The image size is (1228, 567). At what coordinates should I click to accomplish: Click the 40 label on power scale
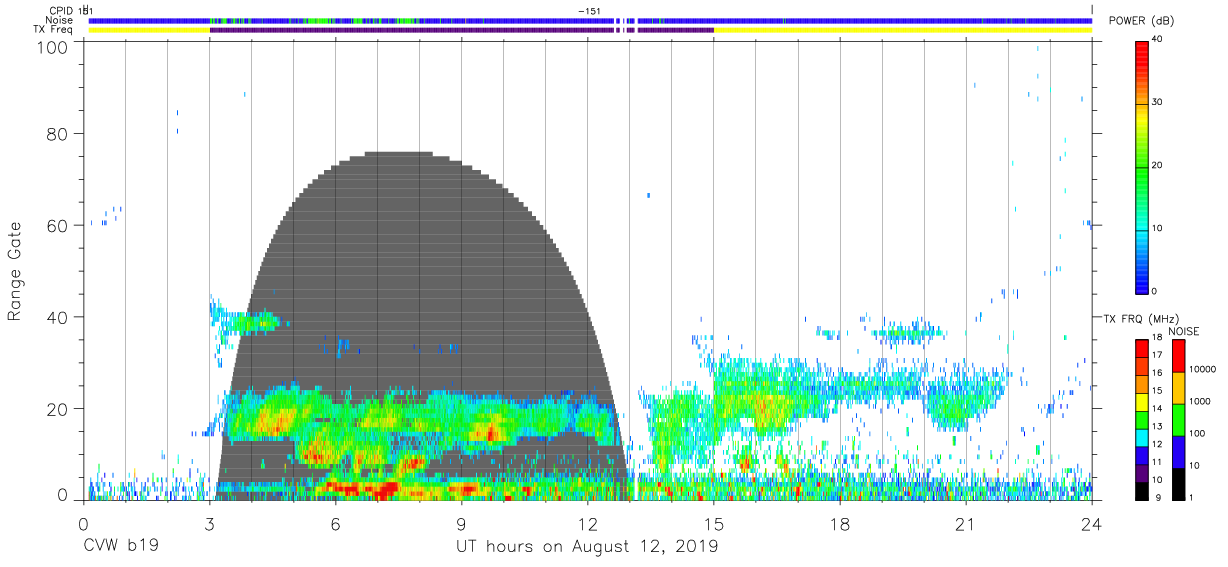[1157, 40]
